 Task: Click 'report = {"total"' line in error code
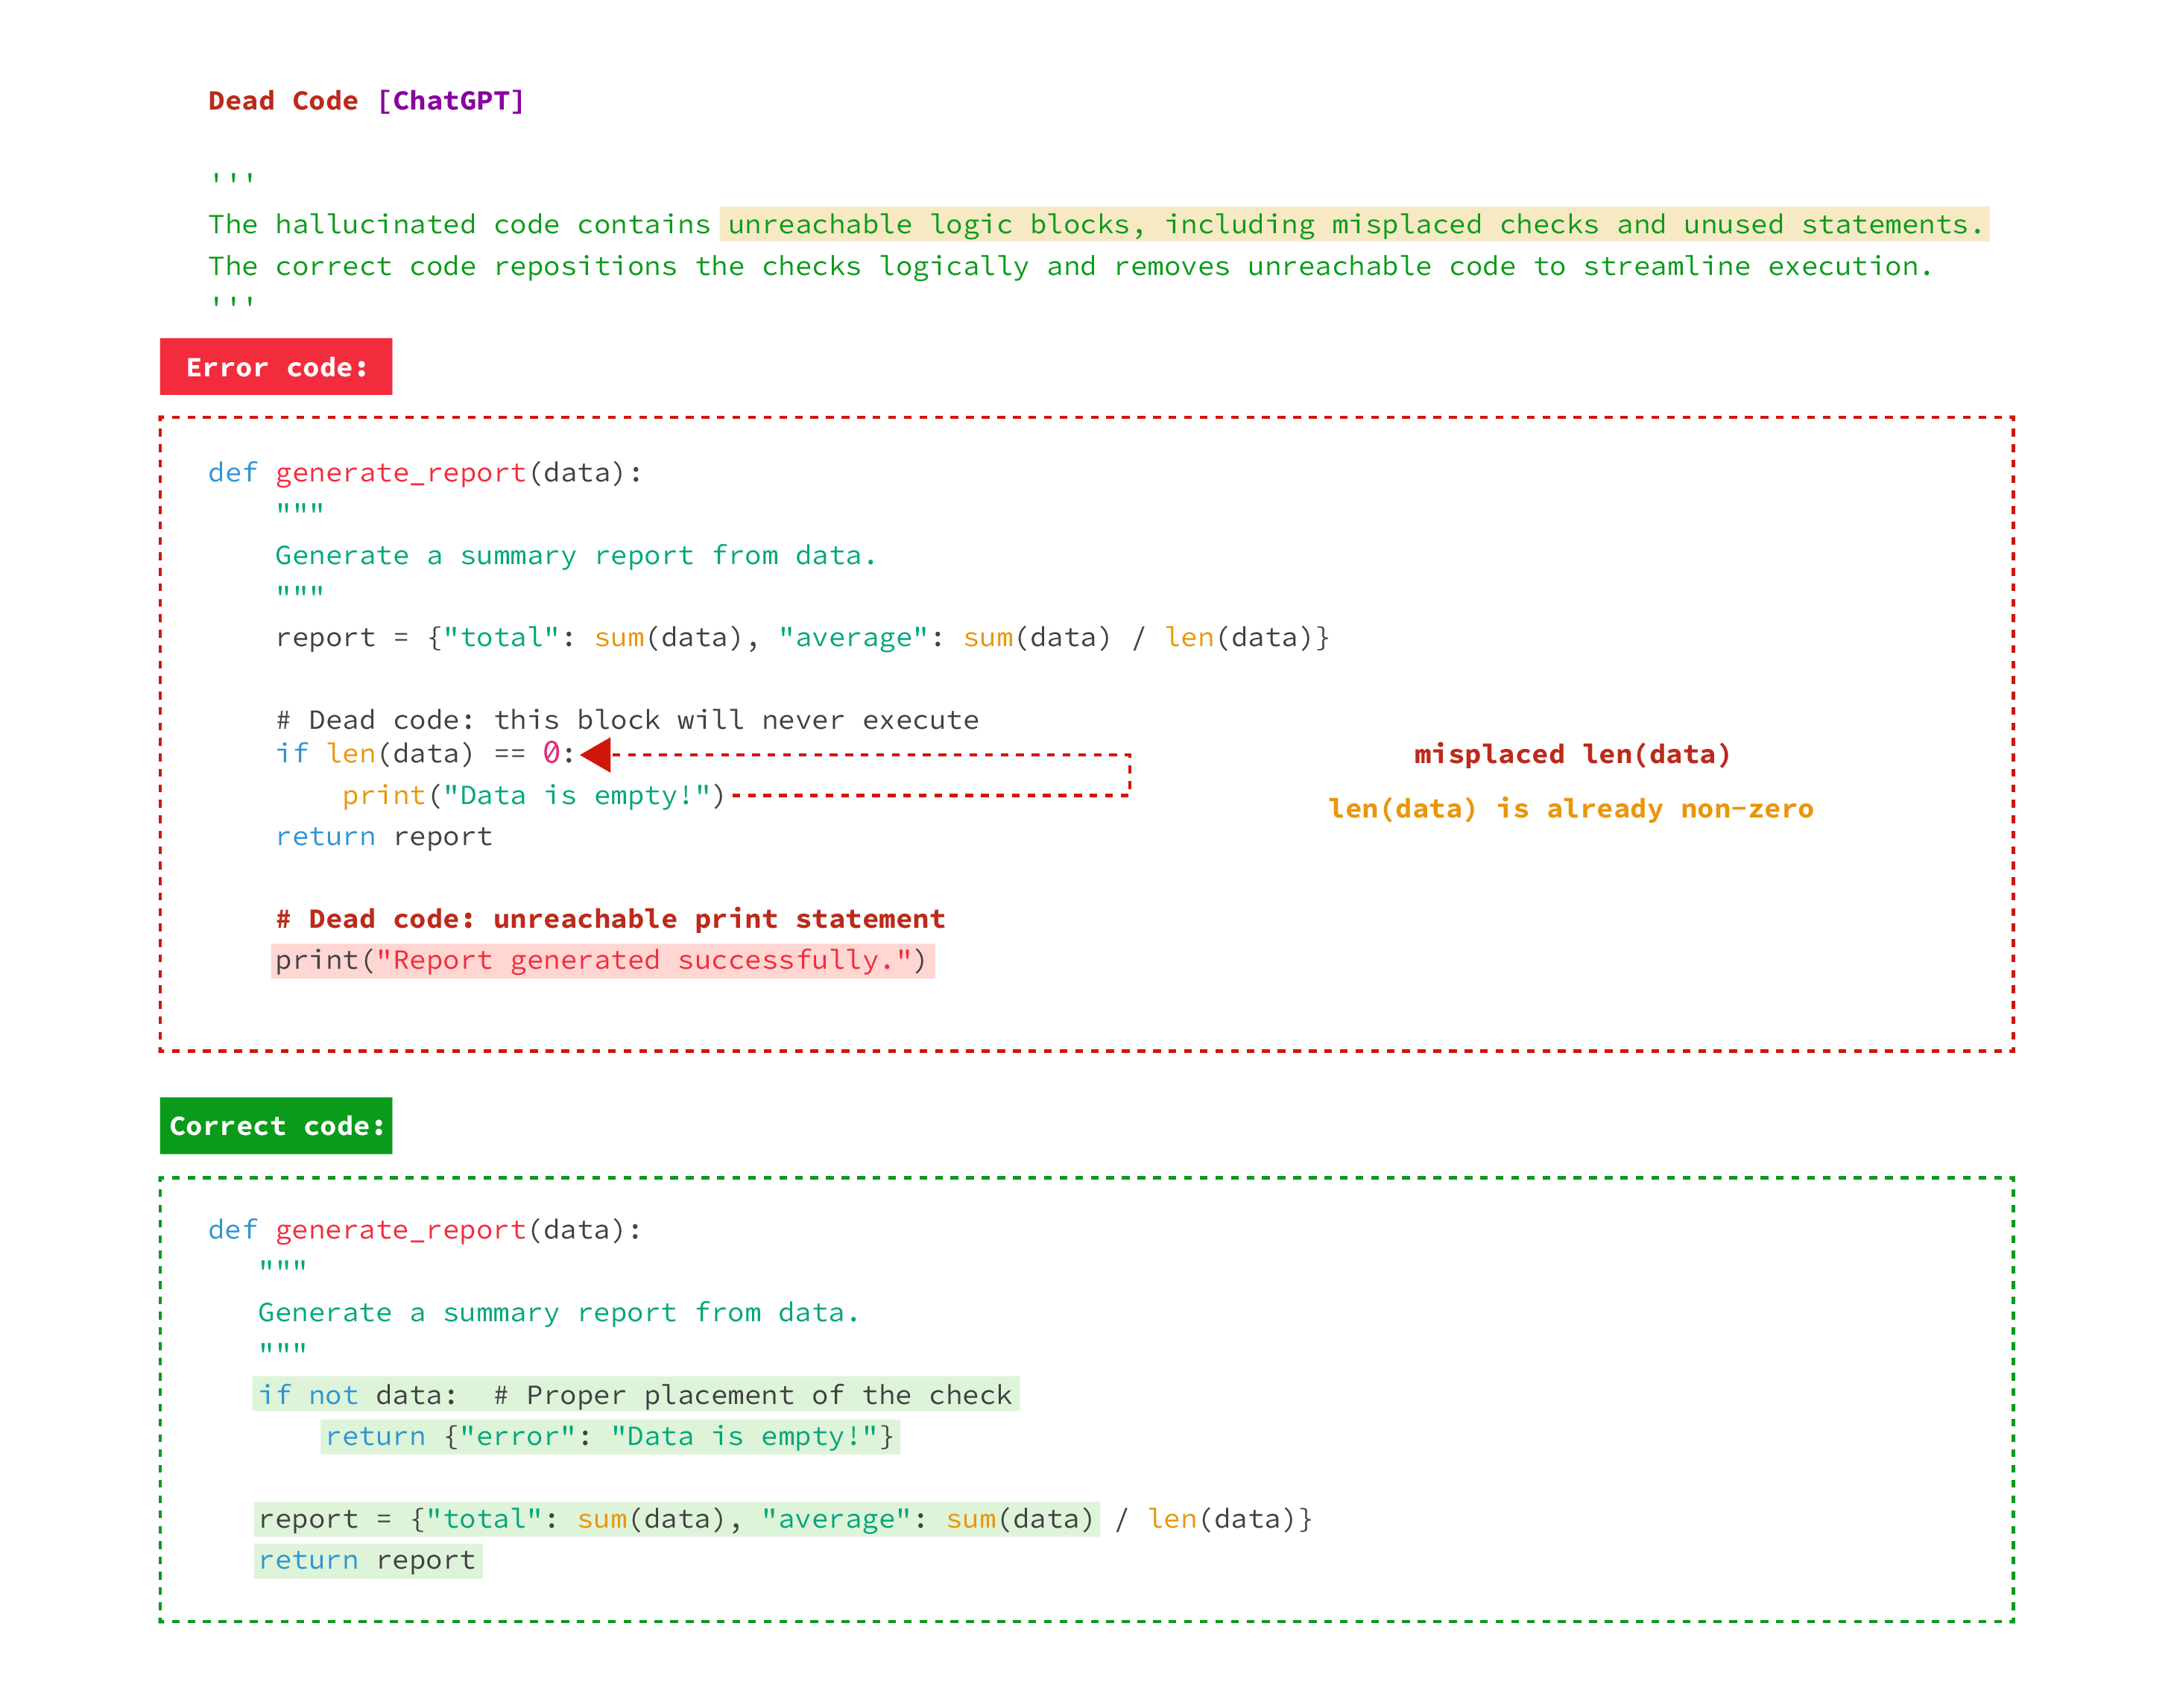coord(801,638)
